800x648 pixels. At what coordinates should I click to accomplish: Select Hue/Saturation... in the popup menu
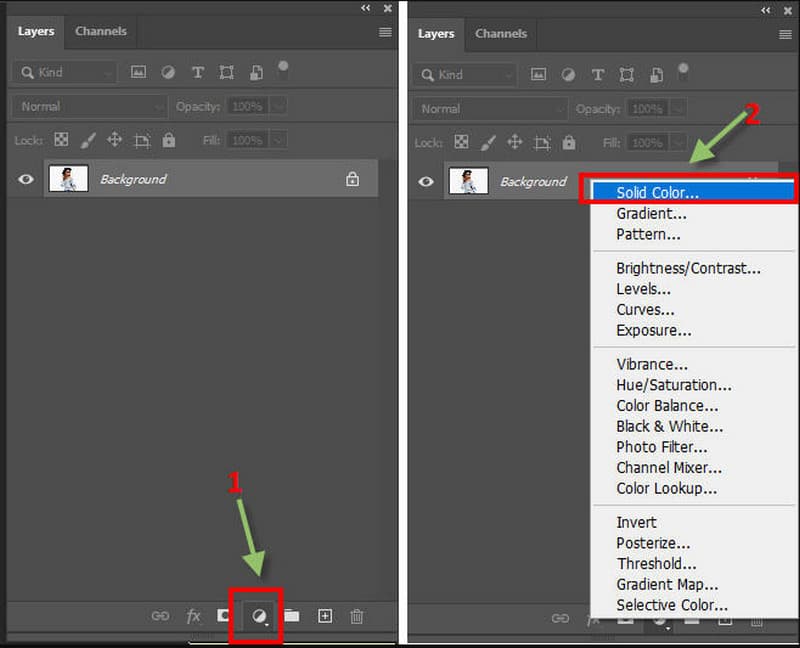click(673, 385)
